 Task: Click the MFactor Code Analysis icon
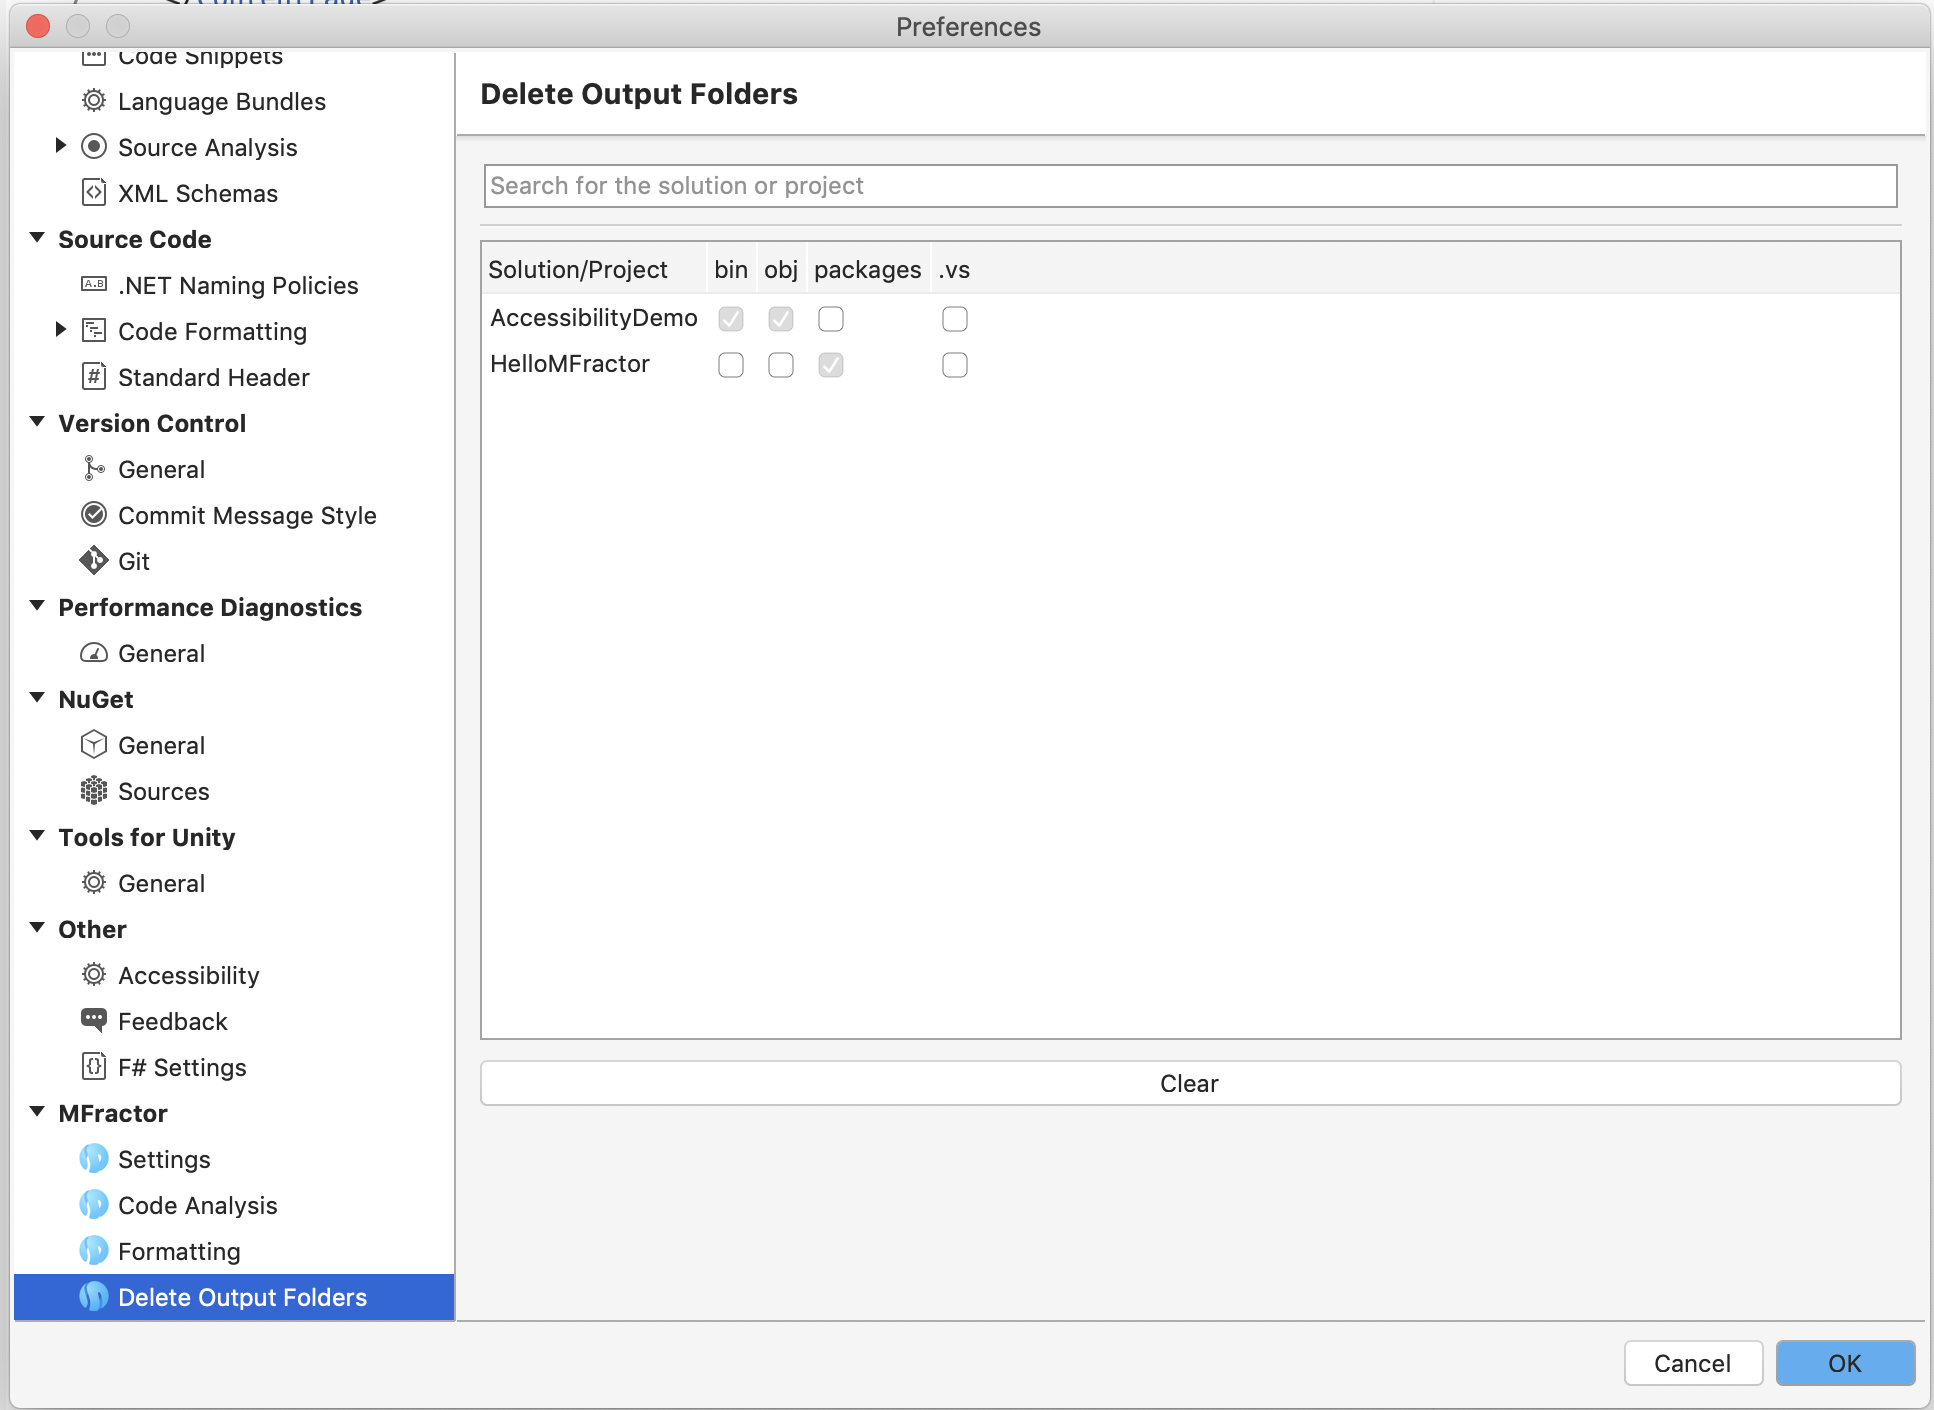(93, 1206)
